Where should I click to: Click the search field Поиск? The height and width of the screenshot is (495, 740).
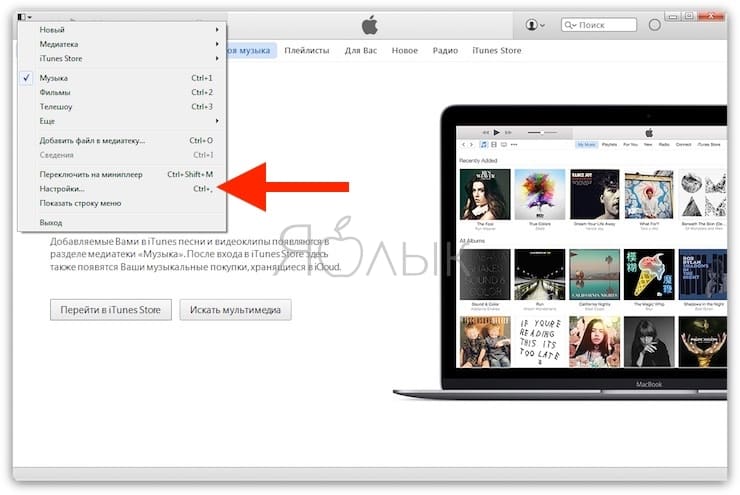pos(599,25)
